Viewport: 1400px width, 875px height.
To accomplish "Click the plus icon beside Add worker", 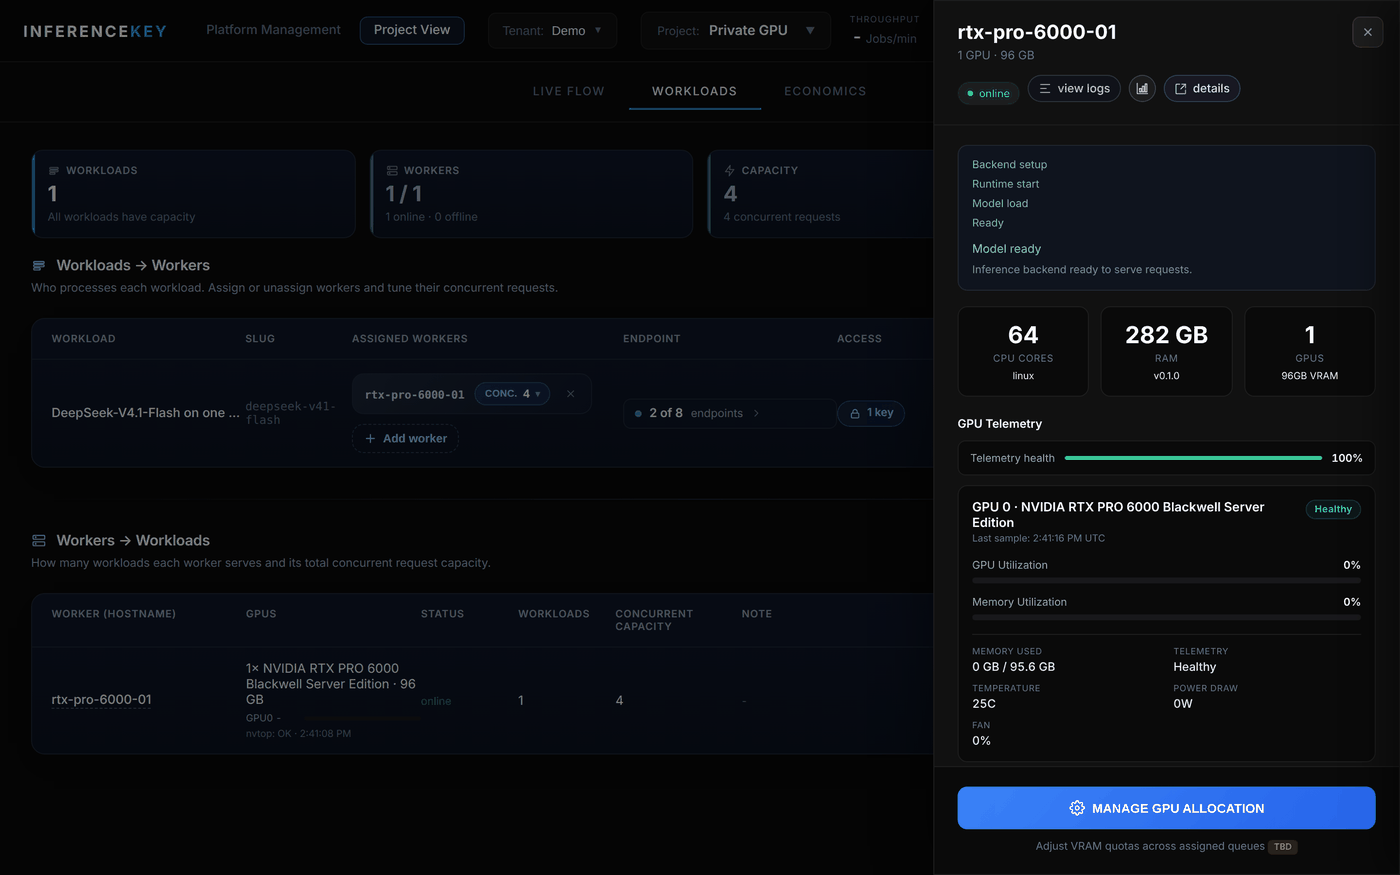I will tap(370, 438).
